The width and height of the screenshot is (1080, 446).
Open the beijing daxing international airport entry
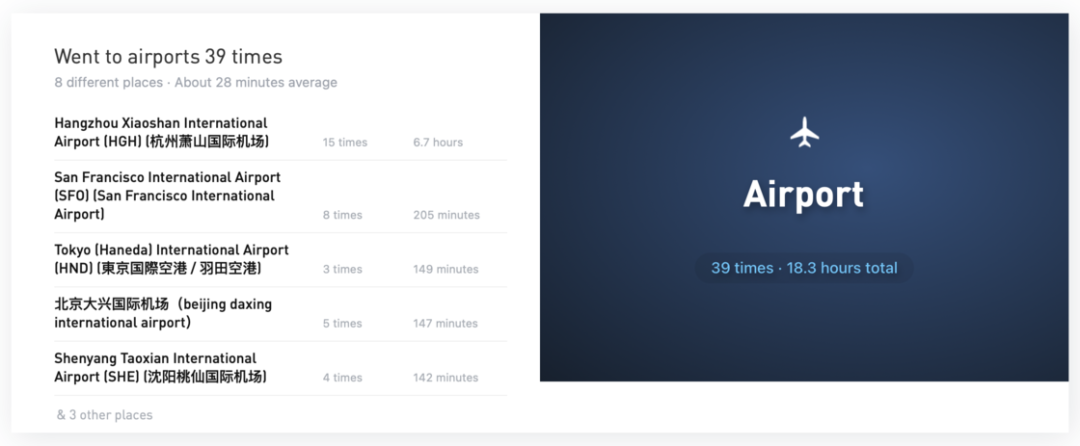tap(280, 315)
